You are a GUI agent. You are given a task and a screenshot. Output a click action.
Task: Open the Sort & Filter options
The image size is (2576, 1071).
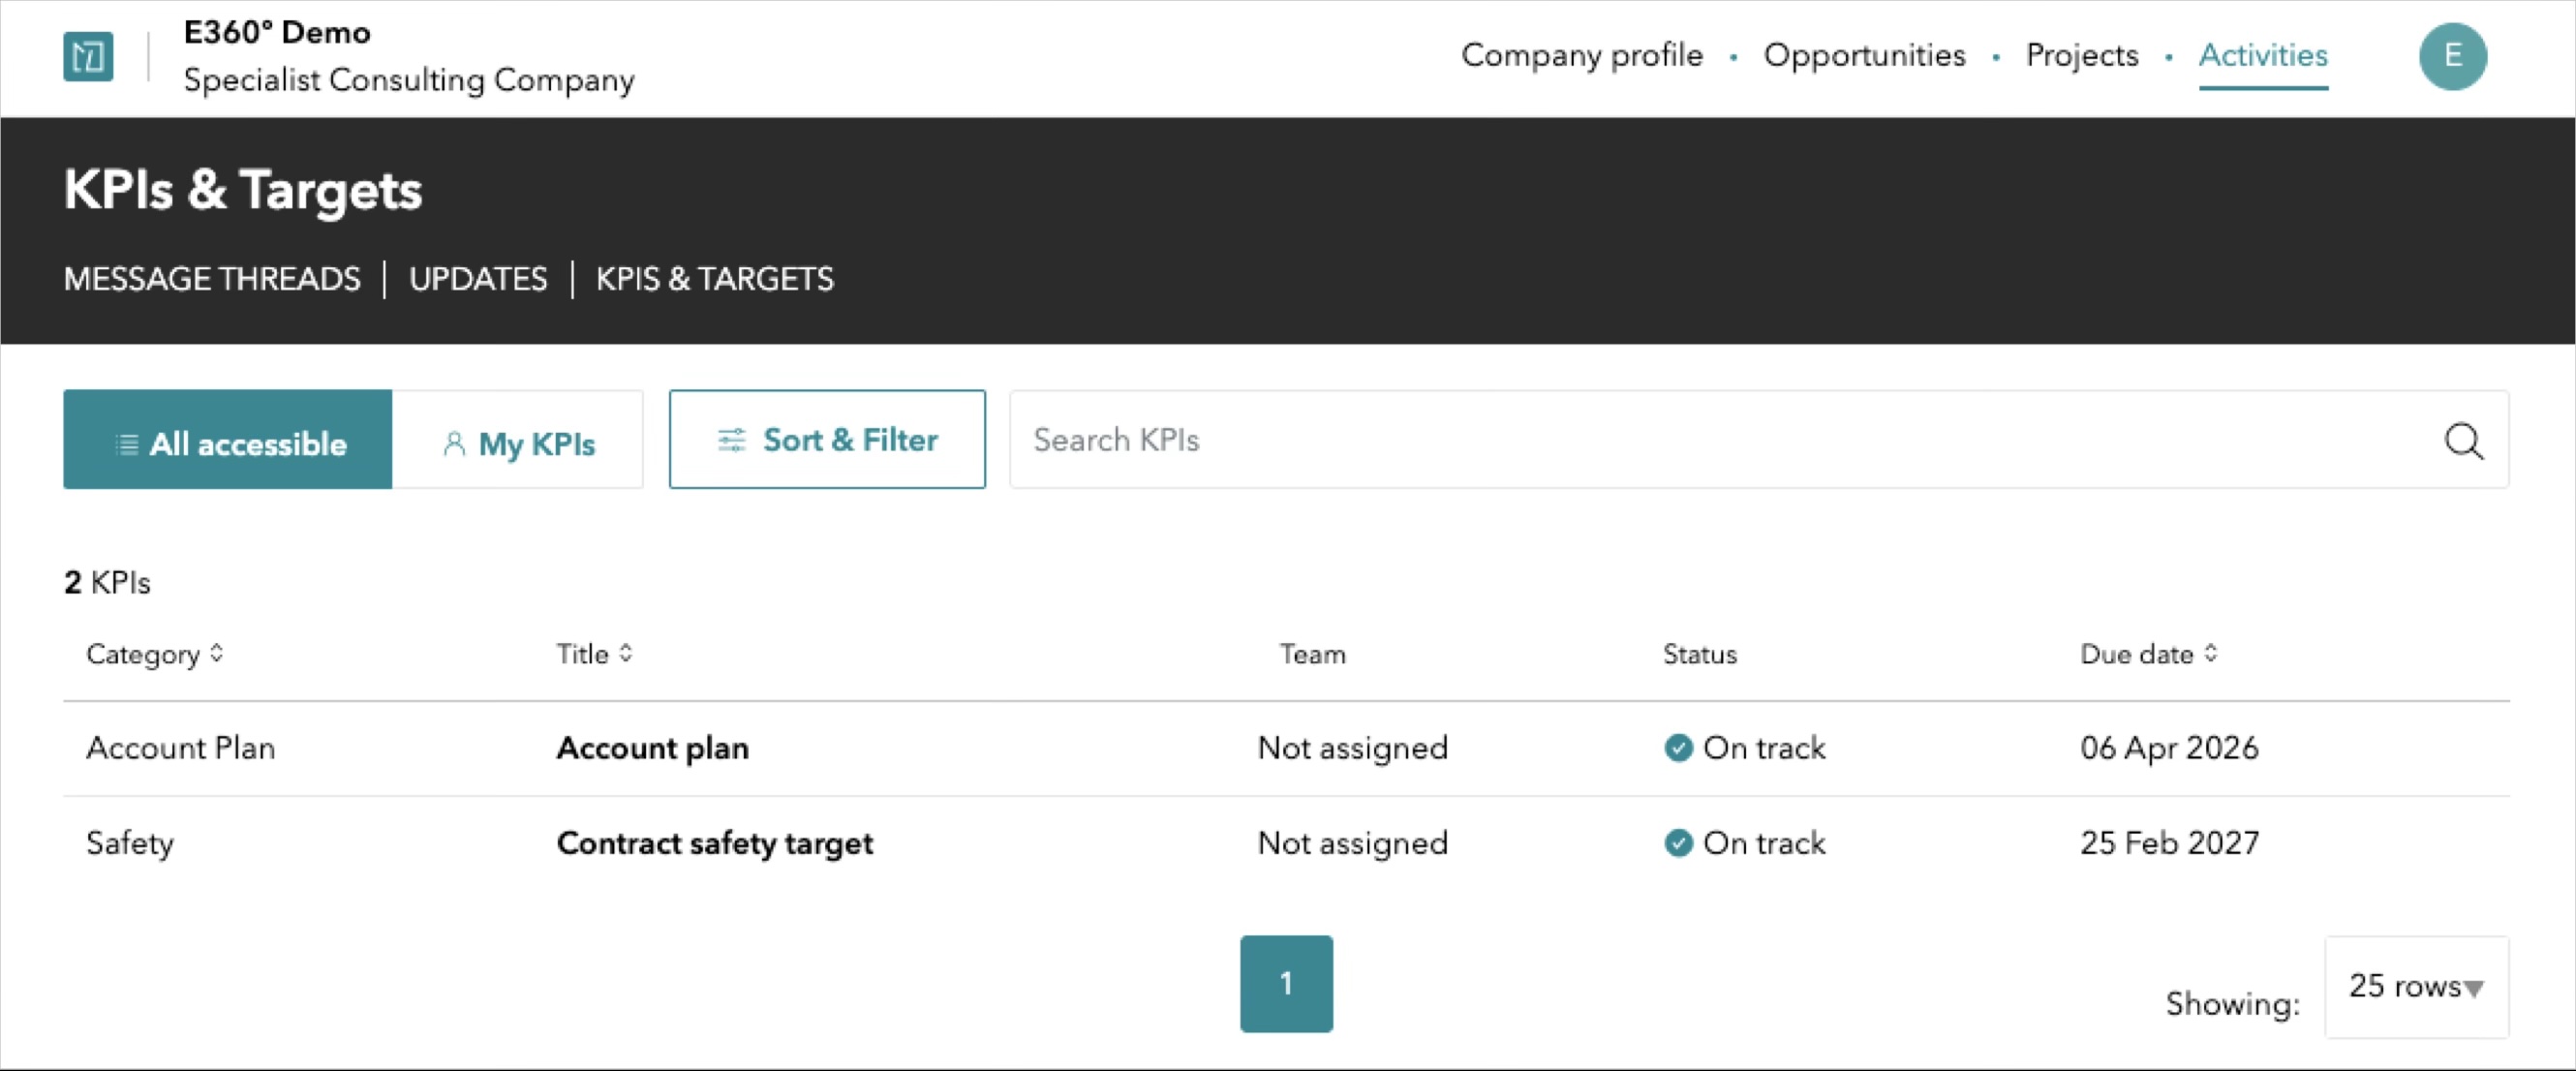pyautogui.click(x=827, y=439)
